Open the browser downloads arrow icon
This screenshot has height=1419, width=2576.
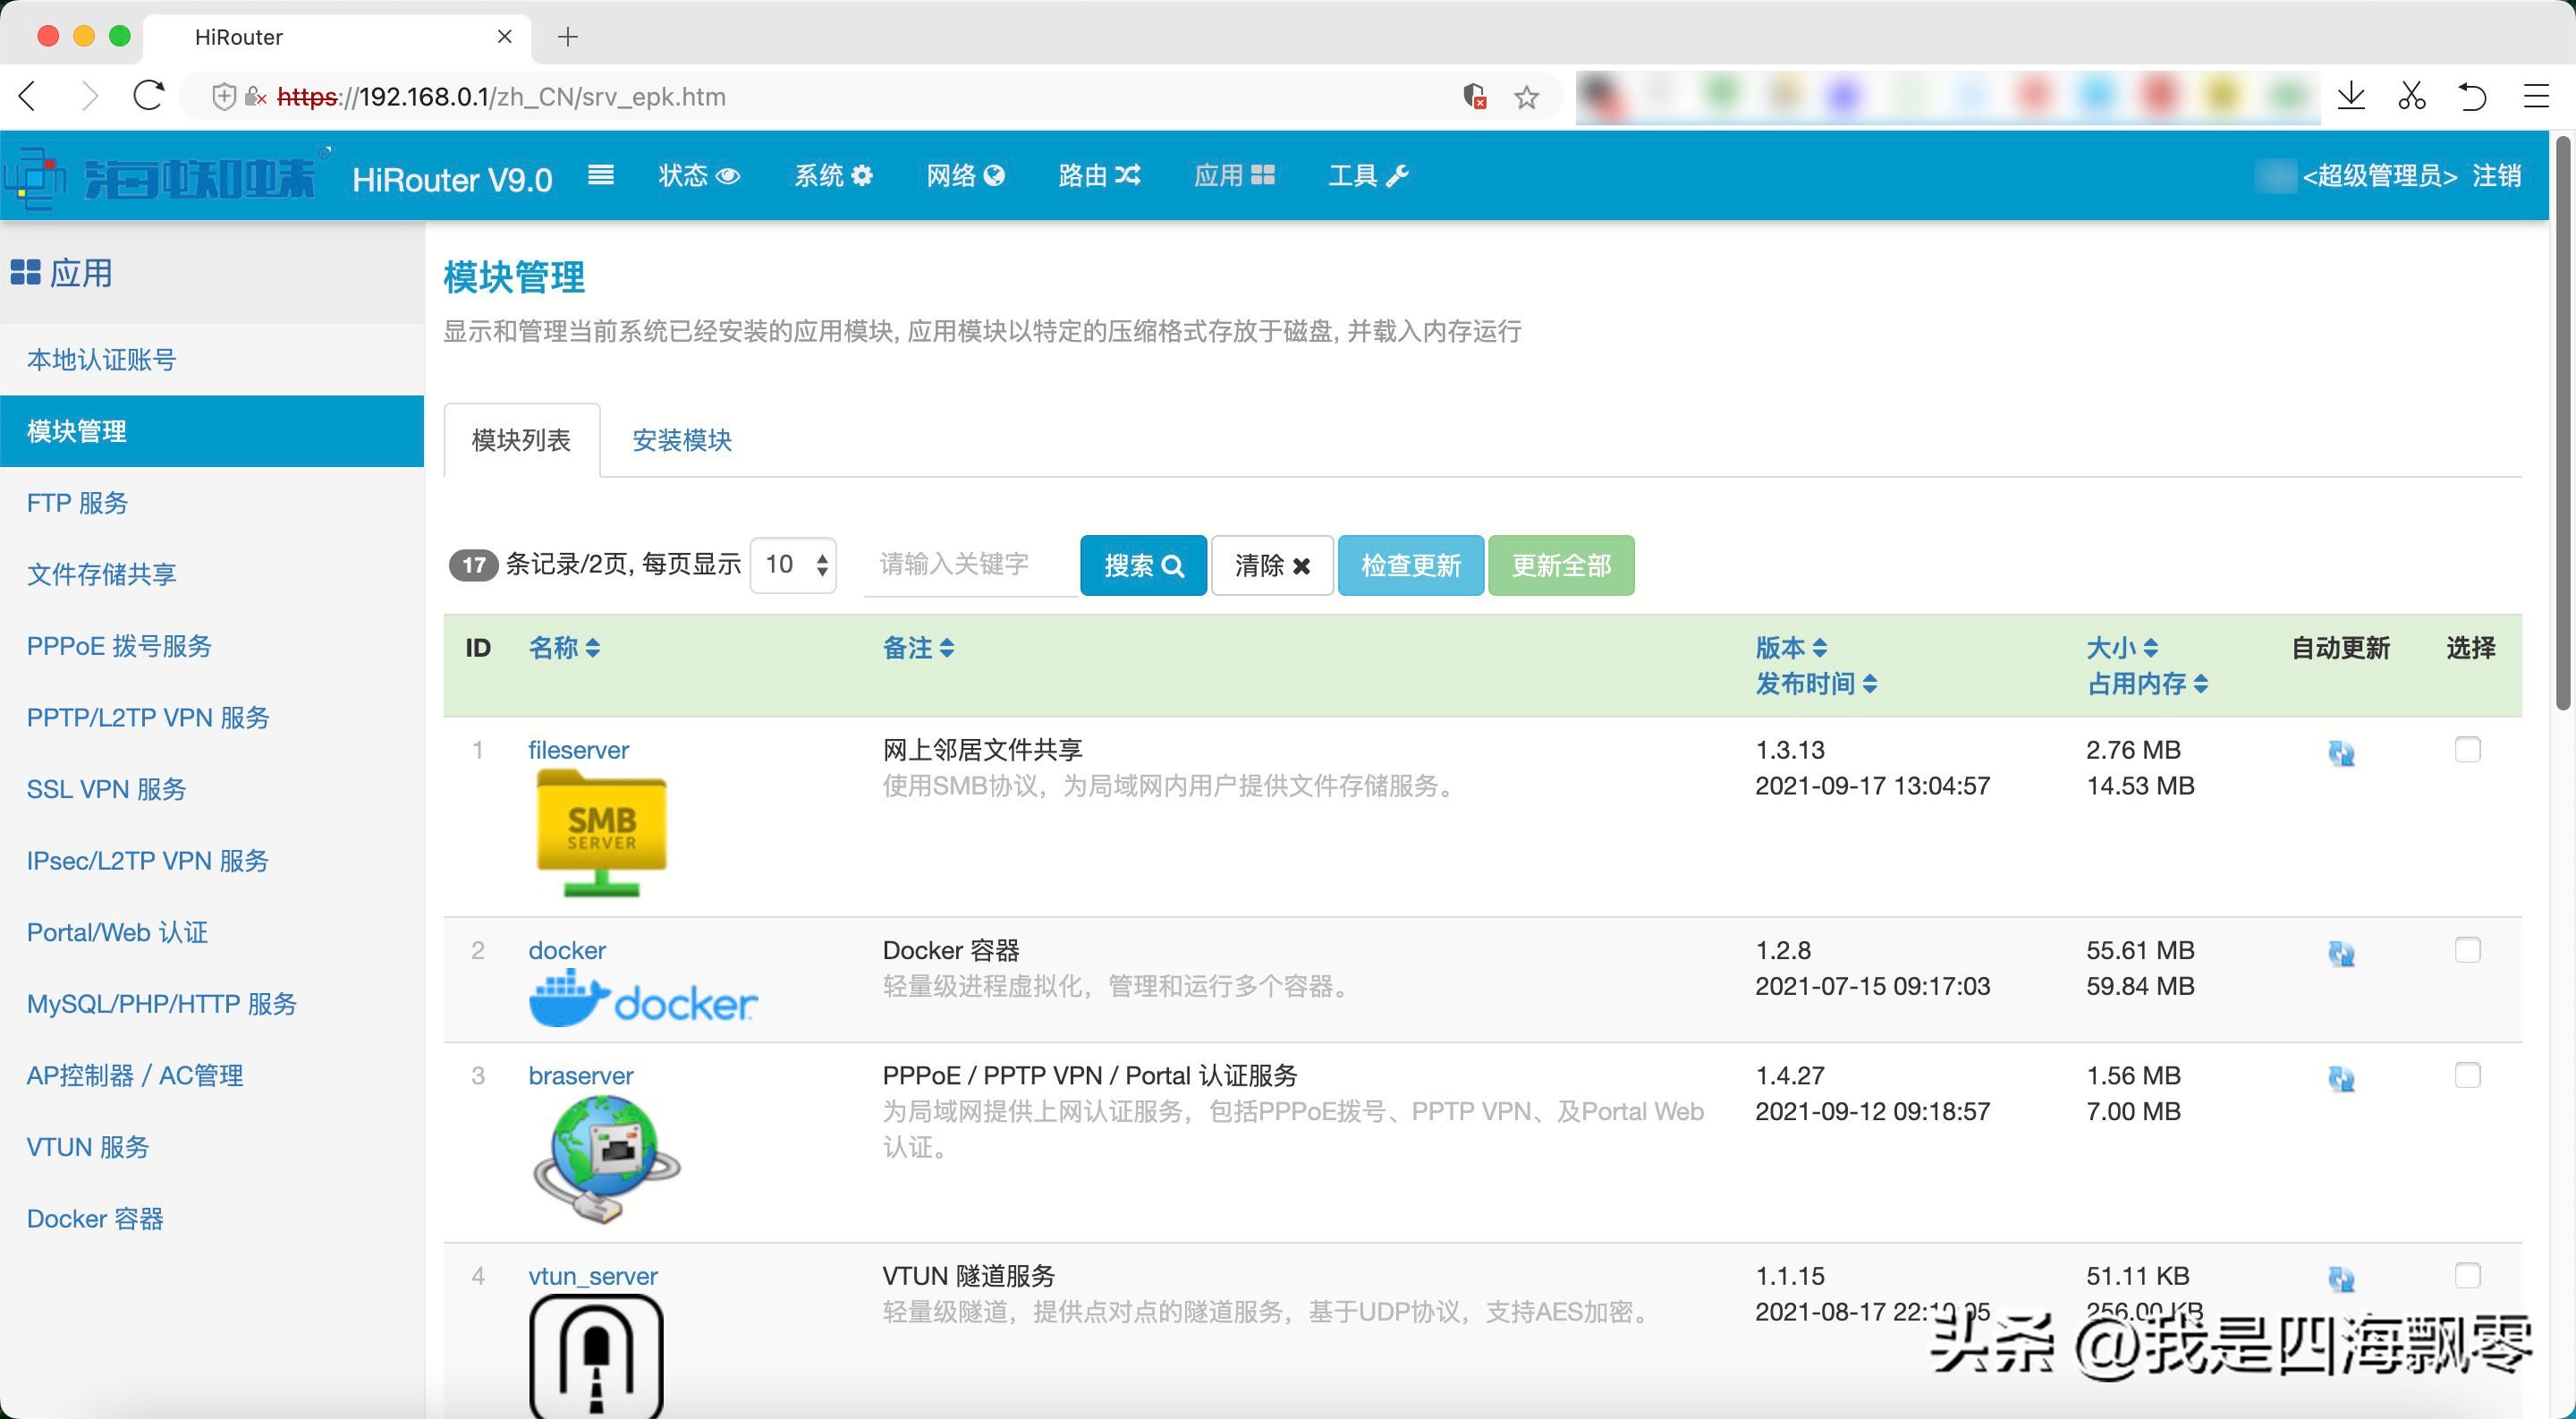2351,97
